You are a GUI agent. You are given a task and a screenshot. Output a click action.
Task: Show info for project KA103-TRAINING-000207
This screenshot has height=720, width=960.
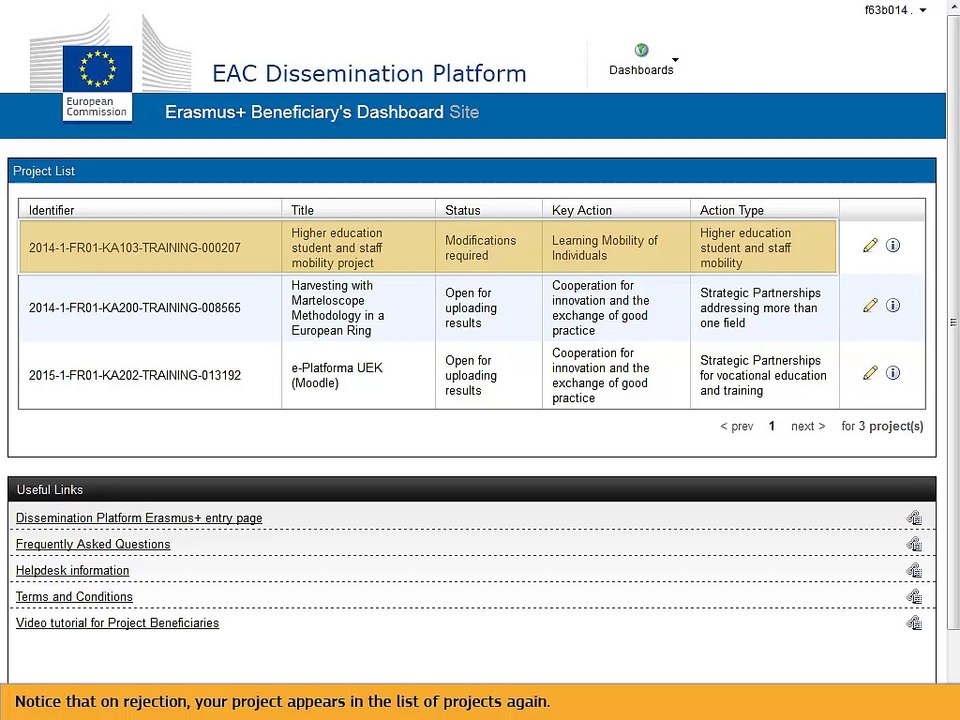pos(893,246)
